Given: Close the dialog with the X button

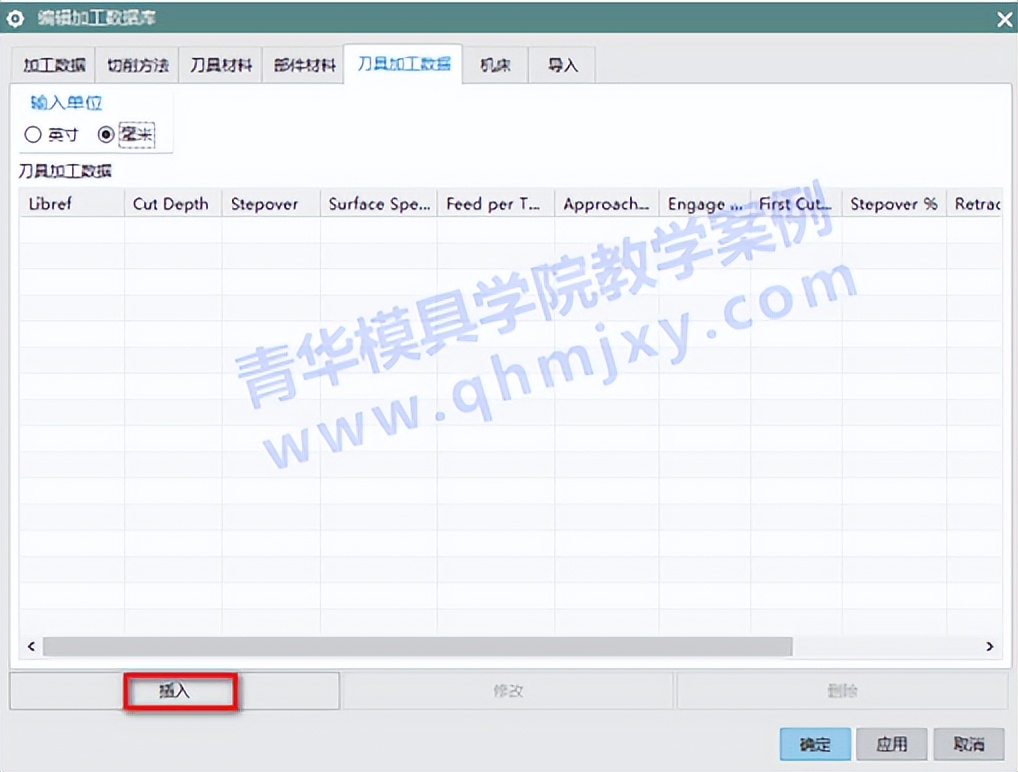Looking at the screenshot, I should (1004, 20).
